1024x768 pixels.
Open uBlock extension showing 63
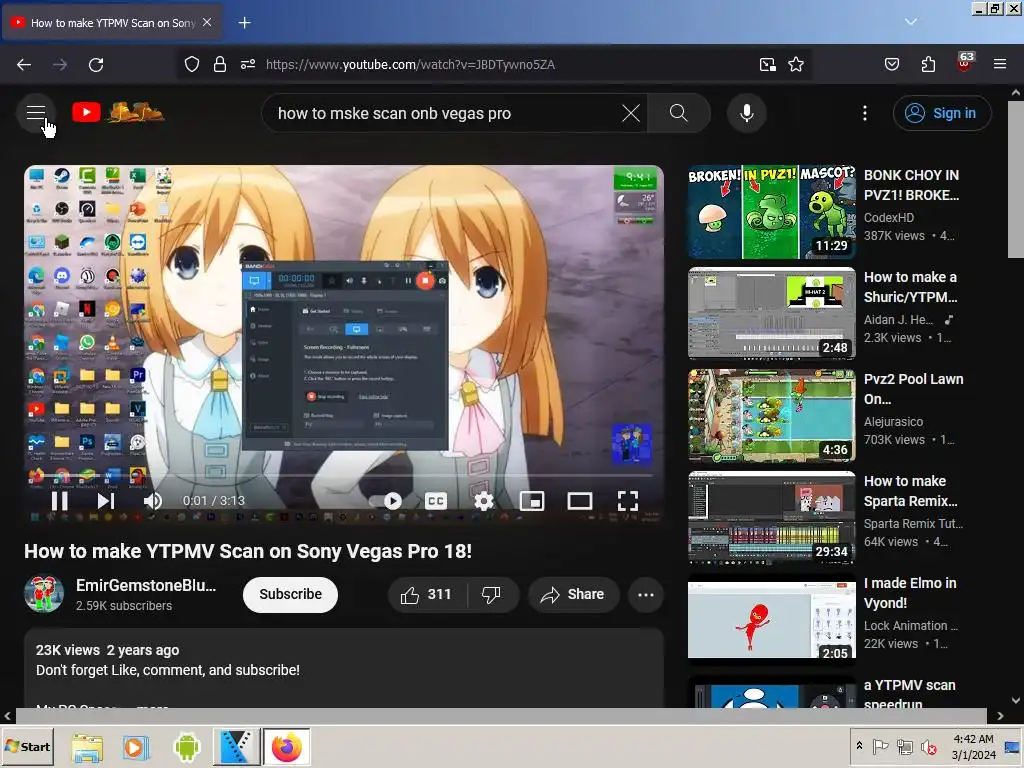pos(965,63)
